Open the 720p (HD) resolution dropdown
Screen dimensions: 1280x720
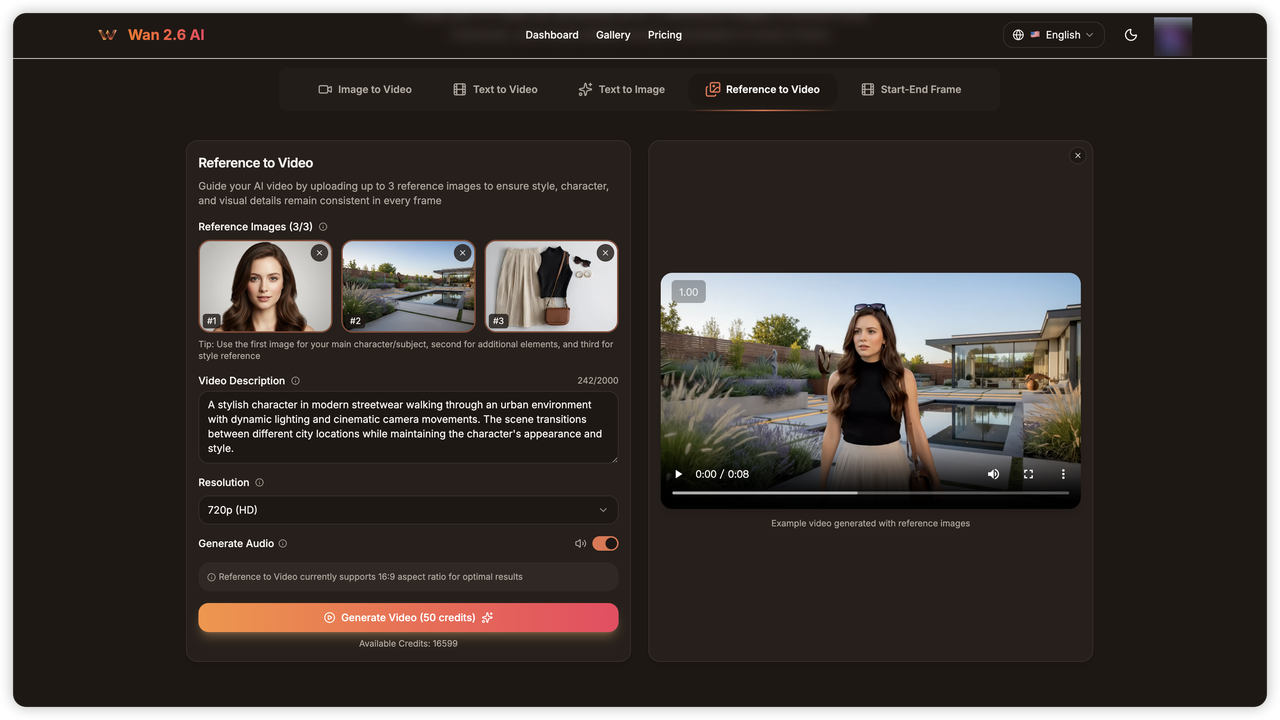(x=408, y=510)
